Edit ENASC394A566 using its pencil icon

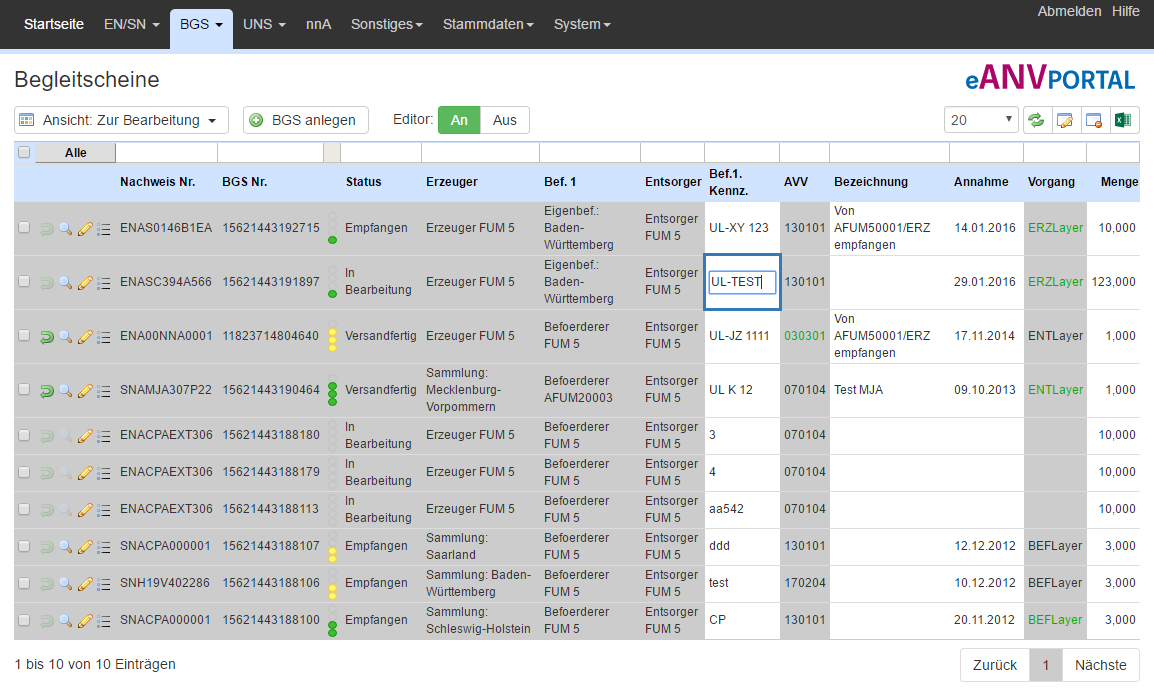tap(85, 283)
